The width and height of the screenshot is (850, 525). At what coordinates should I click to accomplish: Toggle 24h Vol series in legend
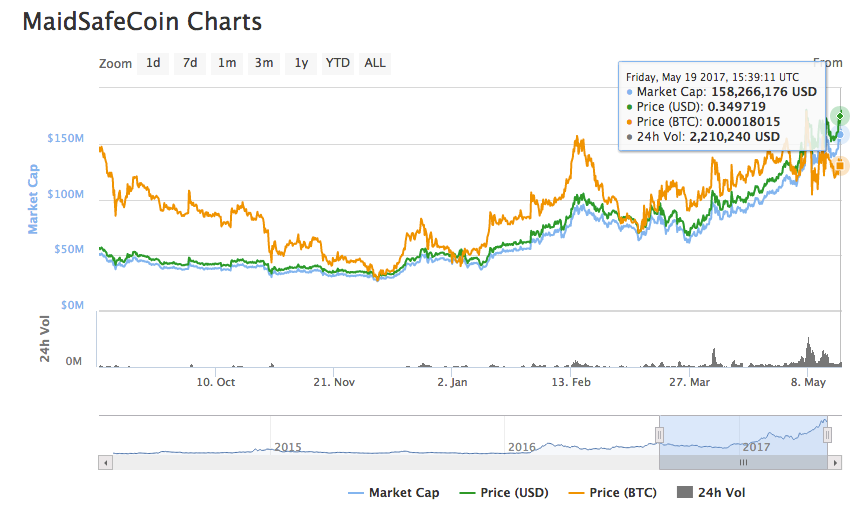pyautogui.click(x=711, y=492)
